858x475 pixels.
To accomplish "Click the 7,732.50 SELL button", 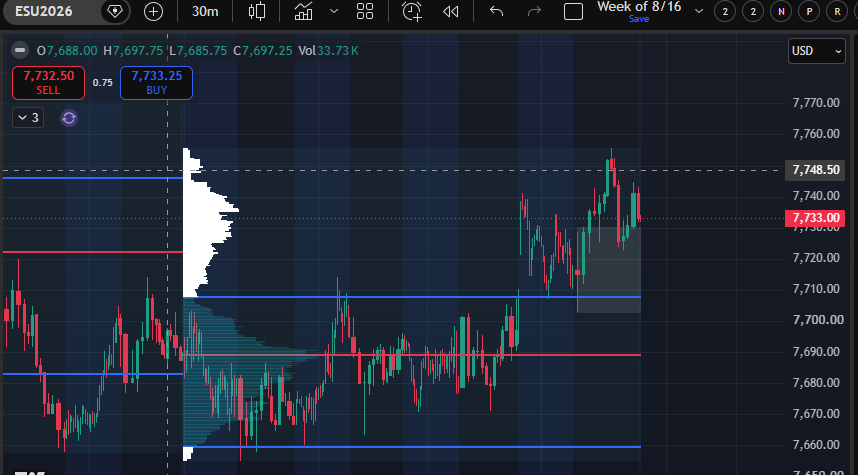I will (48, 83).
